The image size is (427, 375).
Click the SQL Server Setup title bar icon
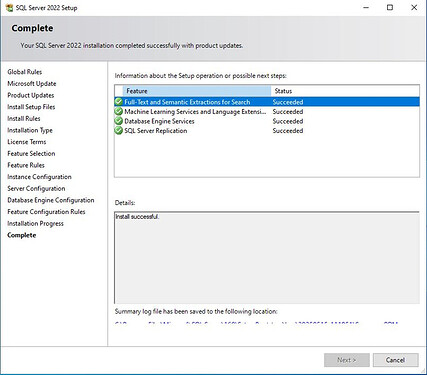[9, 8]
